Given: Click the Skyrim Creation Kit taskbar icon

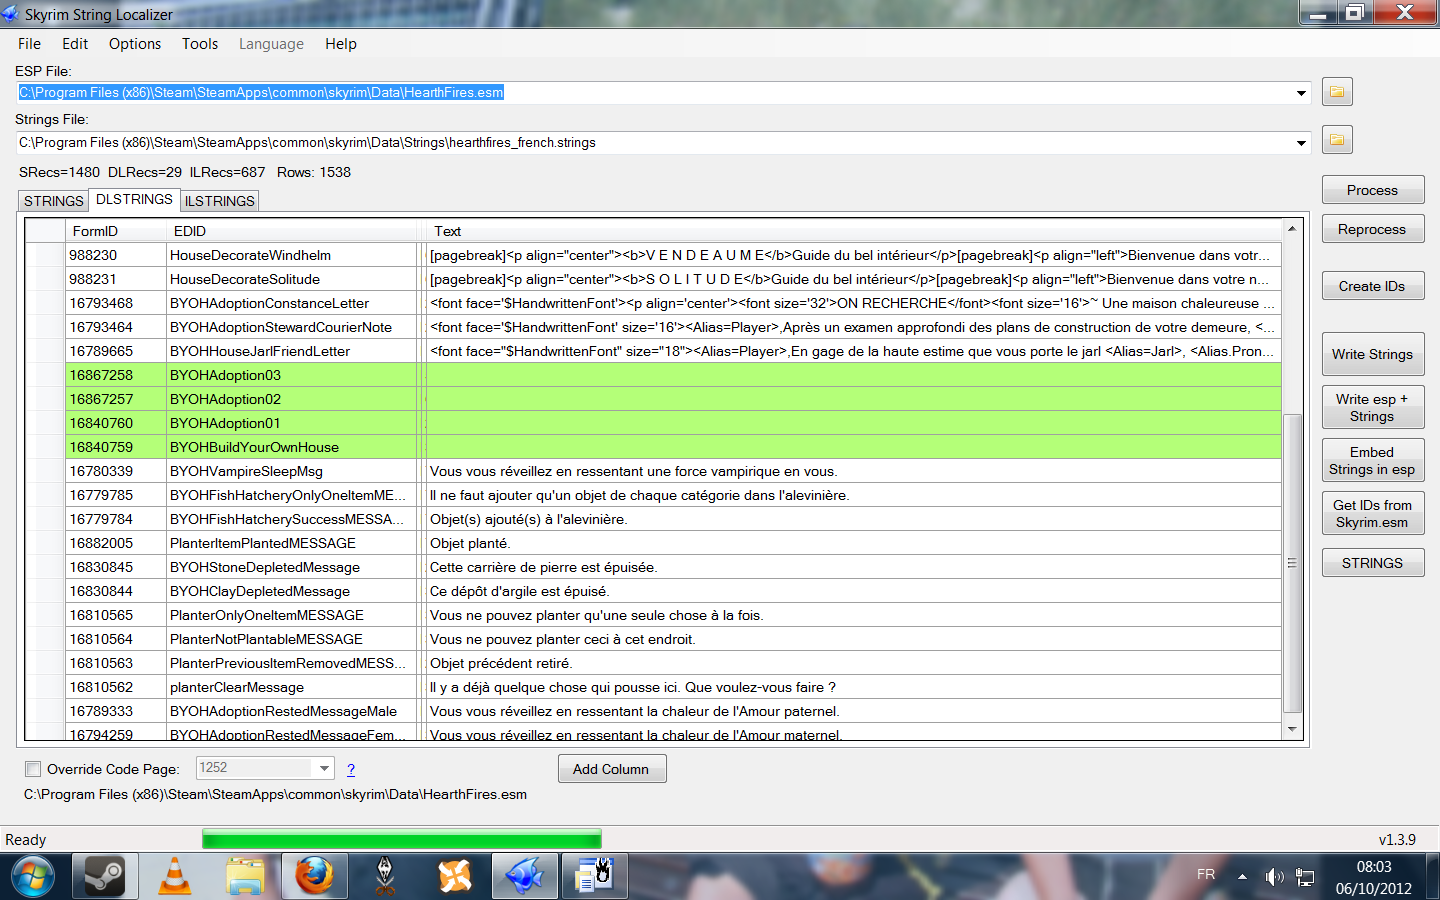Looking at the screenshot, I should pyautogui.click(x=385, y=877).
